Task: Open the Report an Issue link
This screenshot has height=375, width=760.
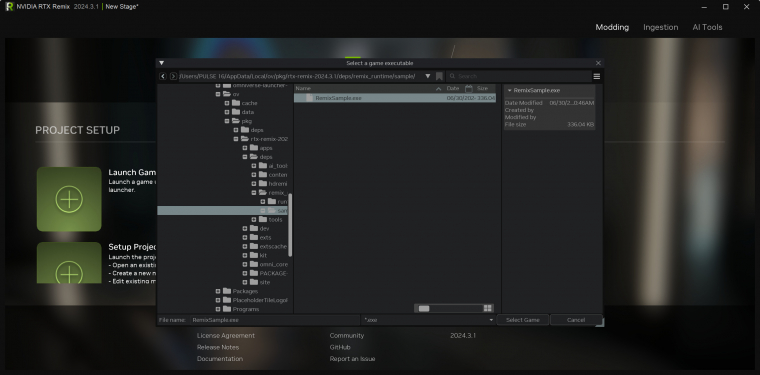Action: [x=352, y=359]
